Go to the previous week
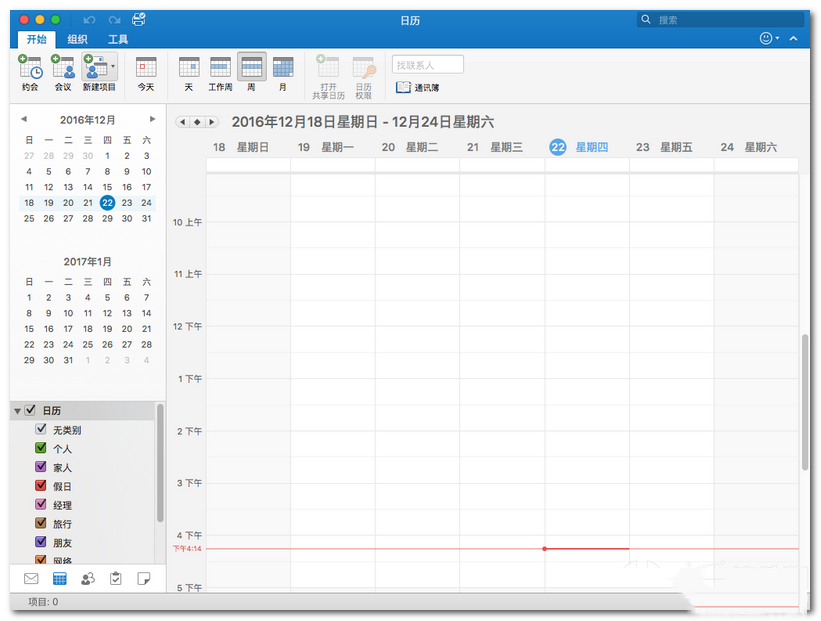821x621 pixels. coord(182,122)
